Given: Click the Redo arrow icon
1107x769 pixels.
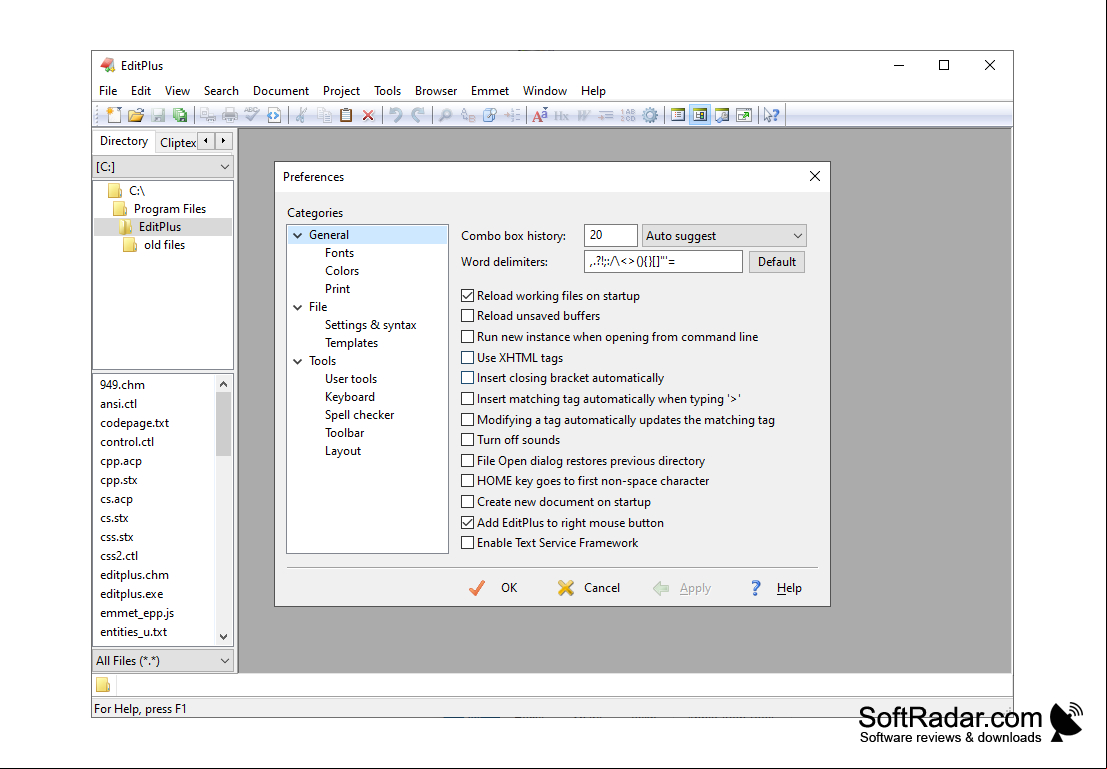Looking at the screenshot, I should tap(418, 115).
